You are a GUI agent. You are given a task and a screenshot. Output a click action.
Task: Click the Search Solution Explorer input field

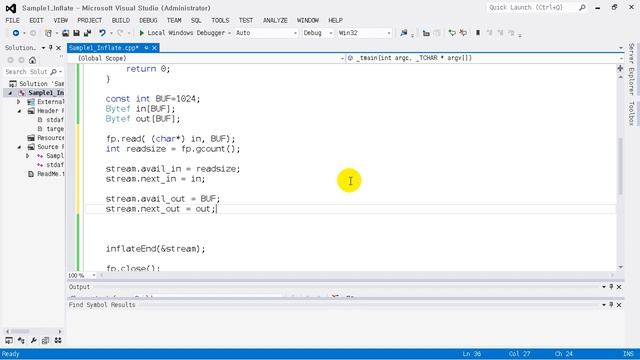tap(27, 72)
